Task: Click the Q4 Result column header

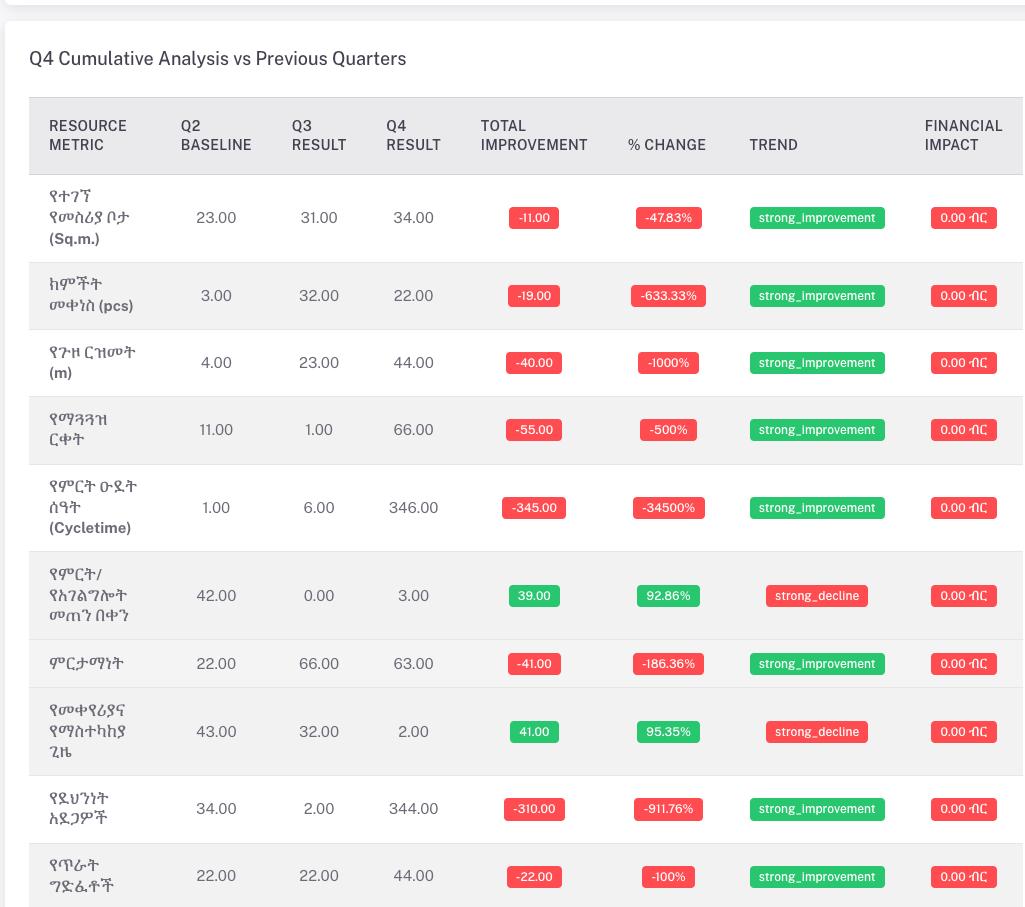Action: pos(413,135)
